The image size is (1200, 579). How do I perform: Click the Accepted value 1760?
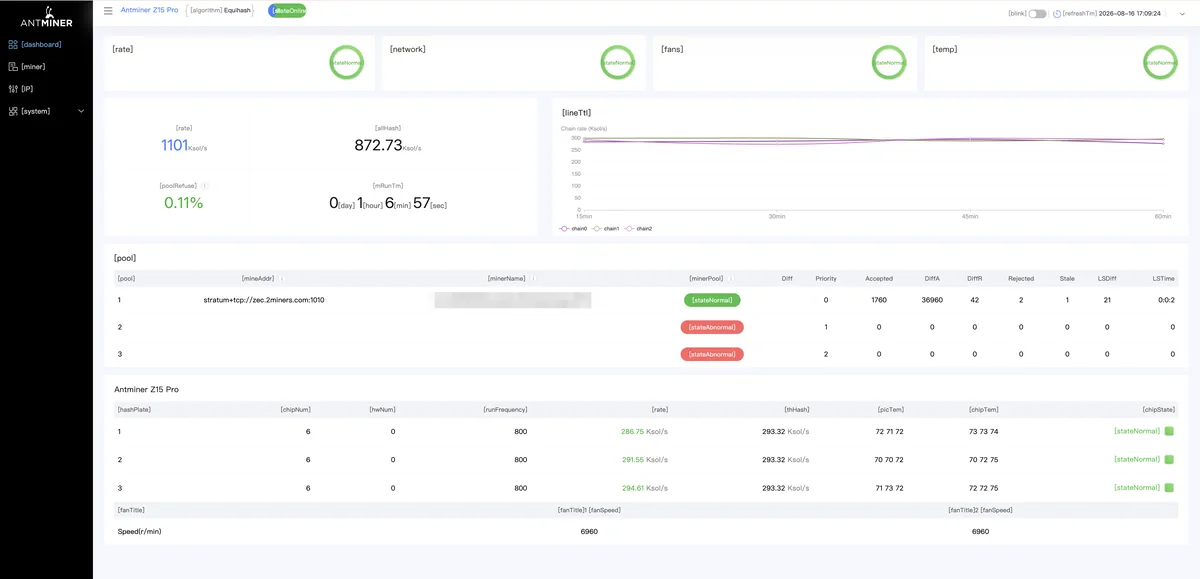pos(879,300)
